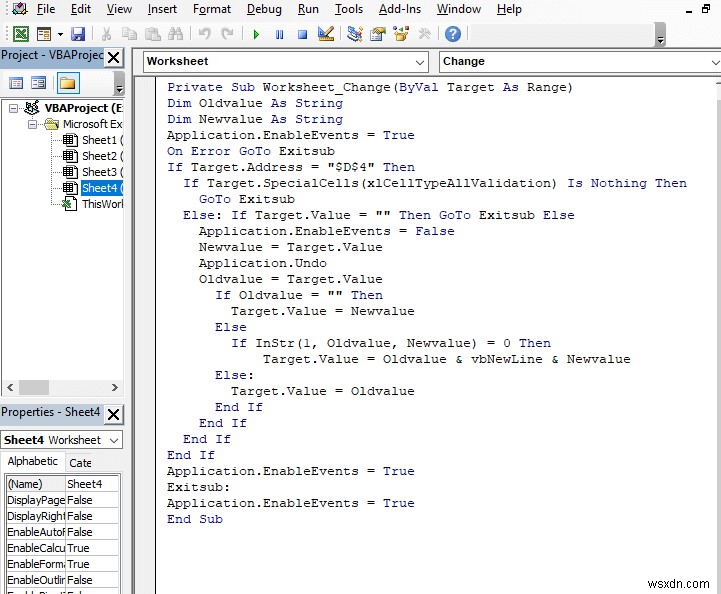The image size is (721, 594).
Task: Open the Tools menu
Action: [x=349, y=9]
